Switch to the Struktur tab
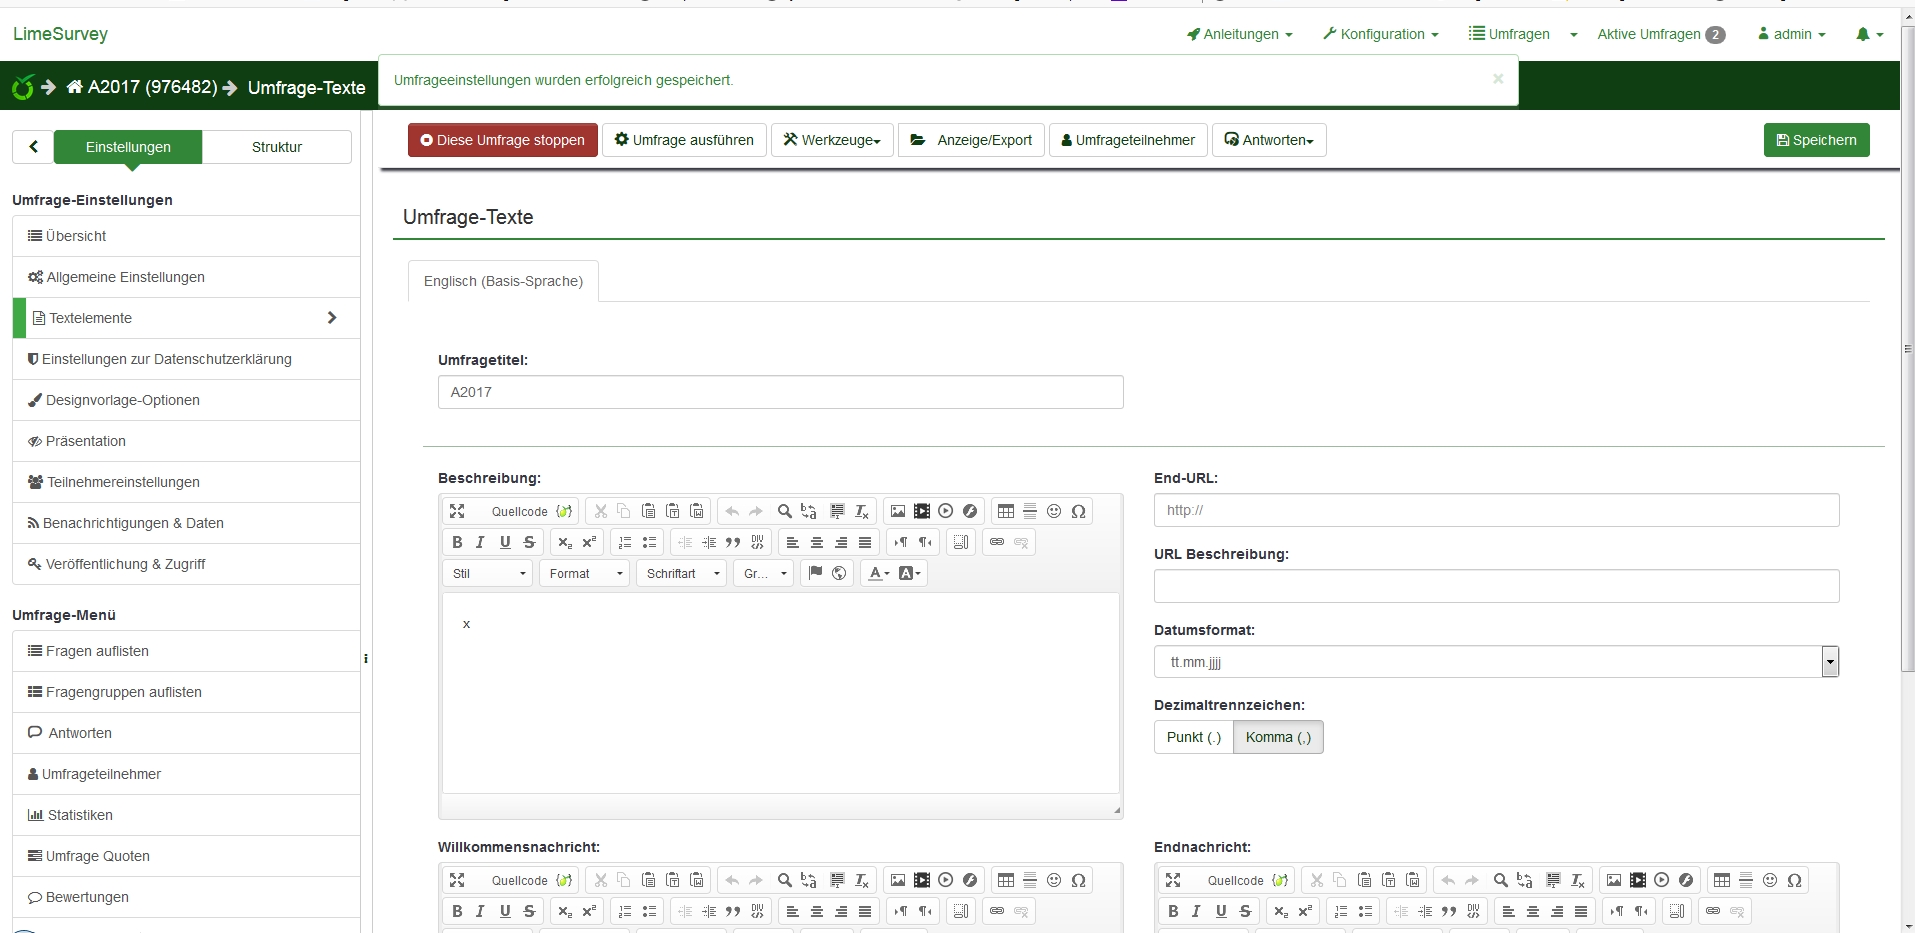 (x=276, y=147)
